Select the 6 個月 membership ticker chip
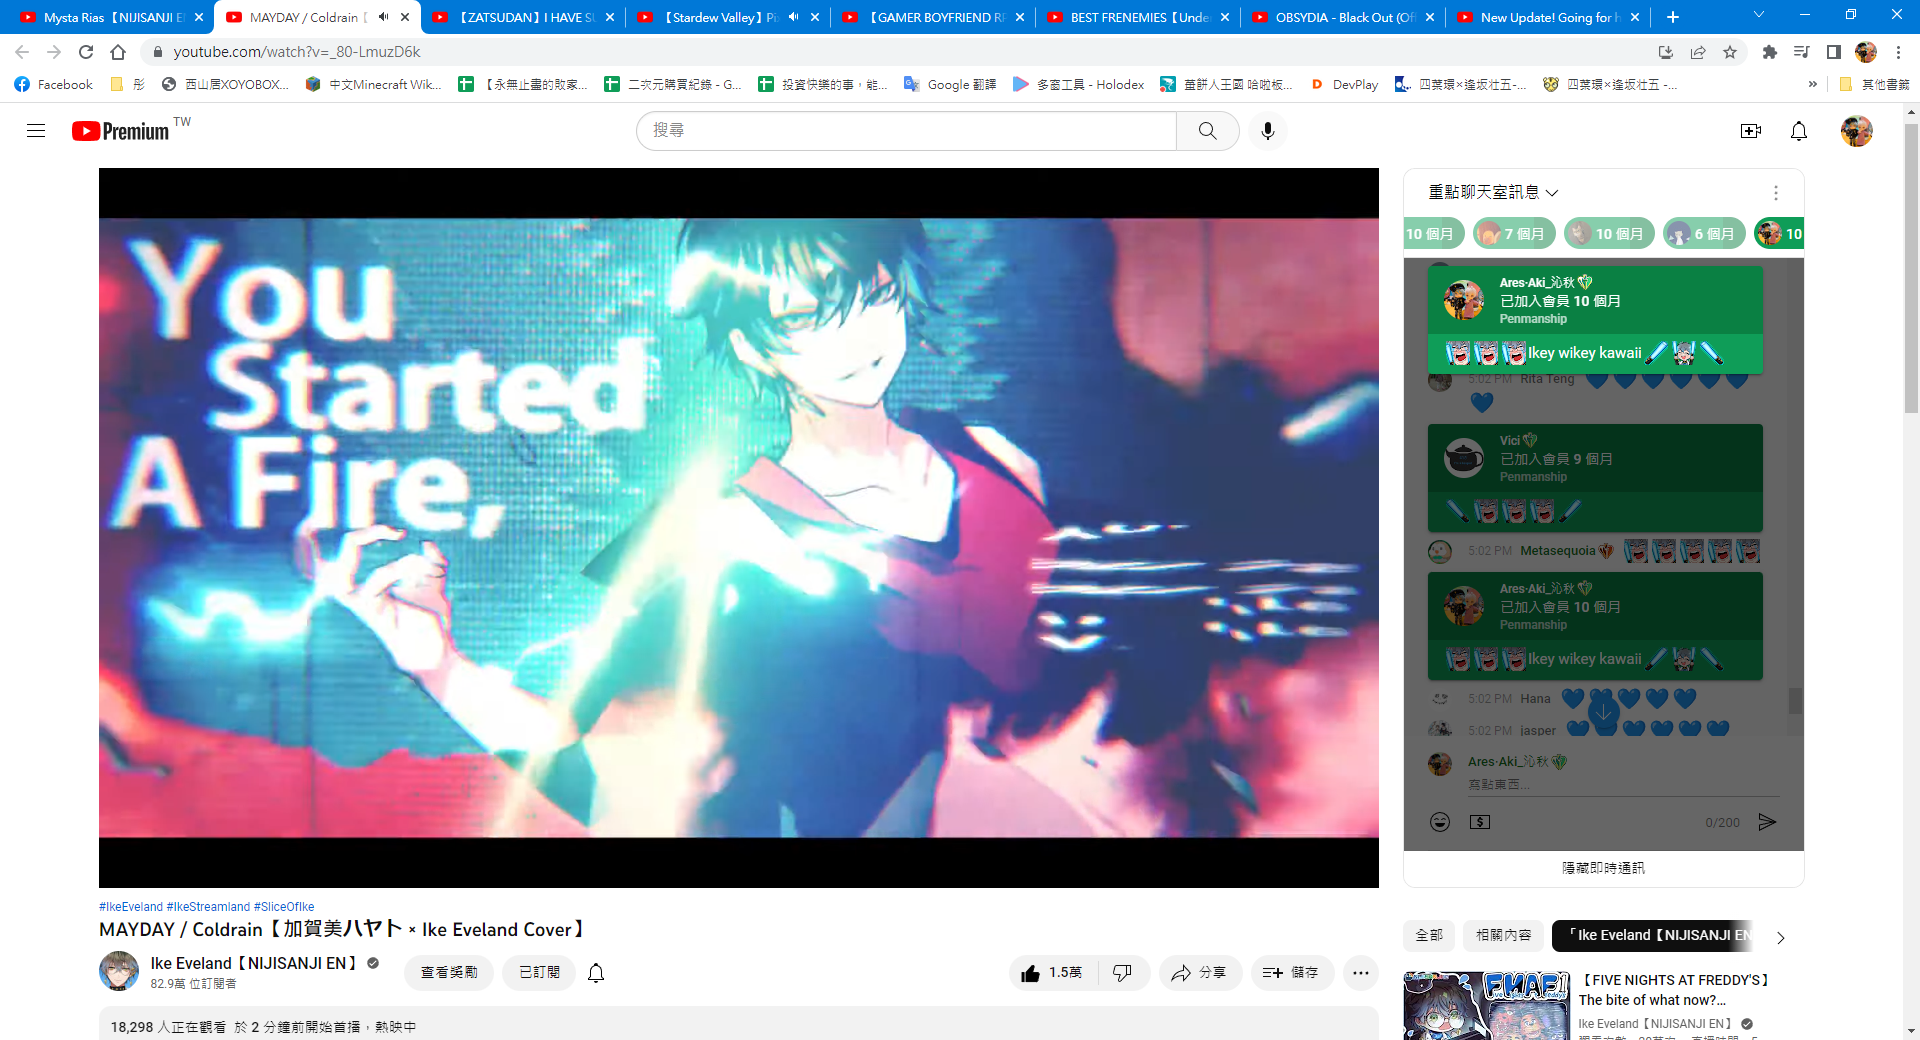 [x=1704, y=234]
